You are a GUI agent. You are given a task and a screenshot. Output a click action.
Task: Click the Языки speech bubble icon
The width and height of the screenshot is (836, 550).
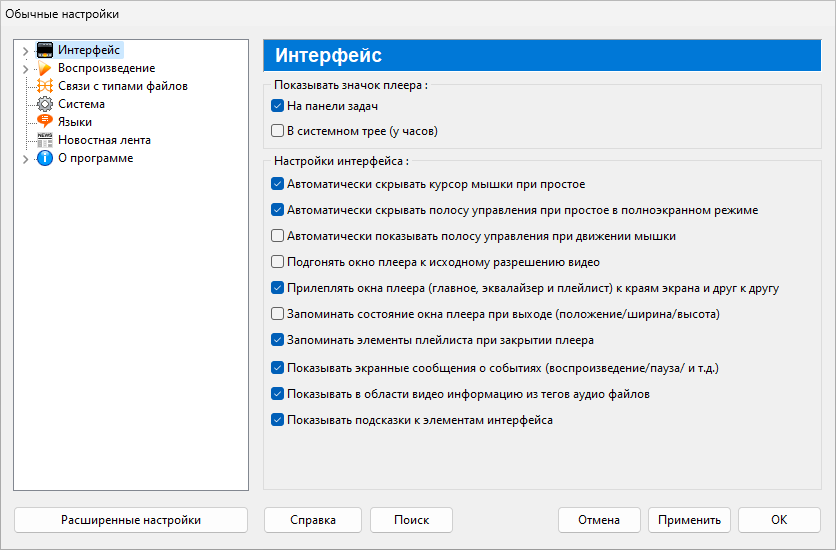44,122
